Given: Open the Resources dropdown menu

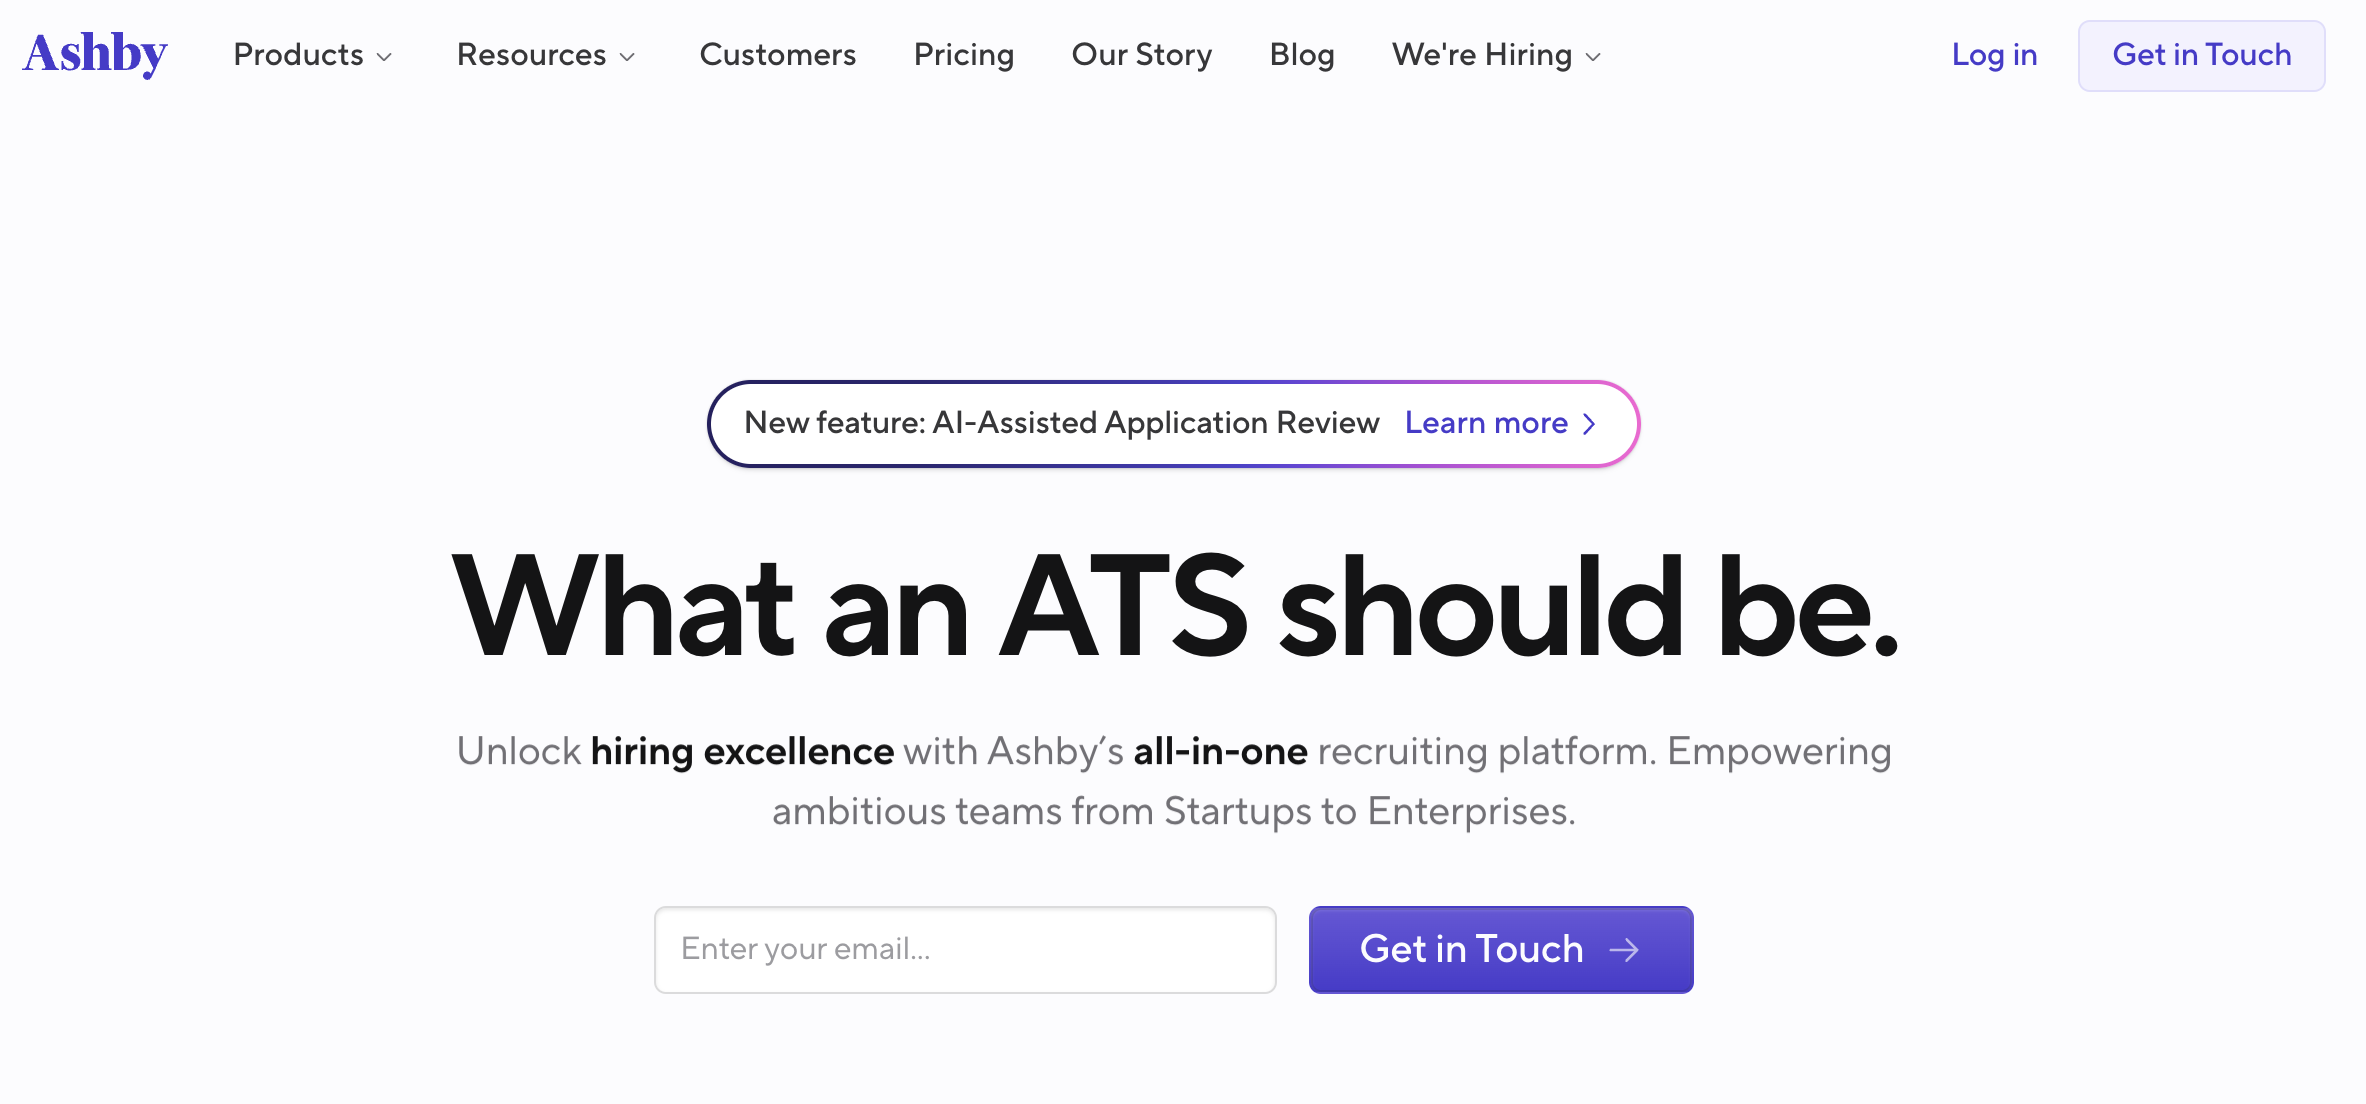Looking at the screenshot, I should coord(532,56).
